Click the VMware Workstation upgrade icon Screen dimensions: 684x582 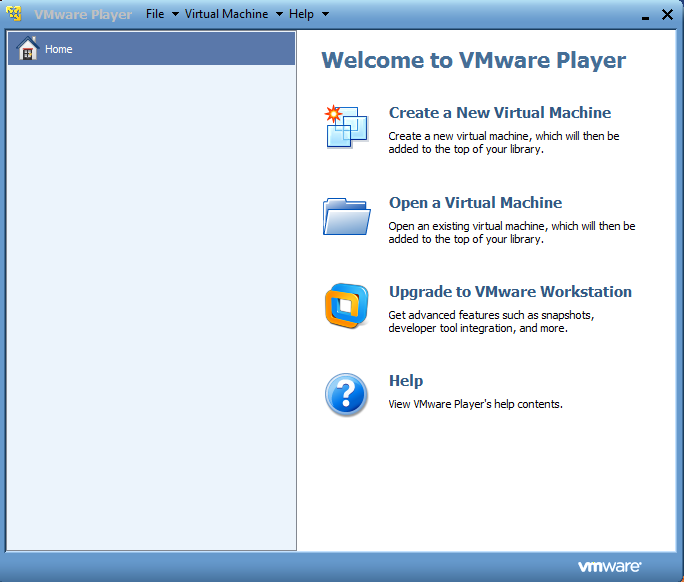tap(346, 306)
